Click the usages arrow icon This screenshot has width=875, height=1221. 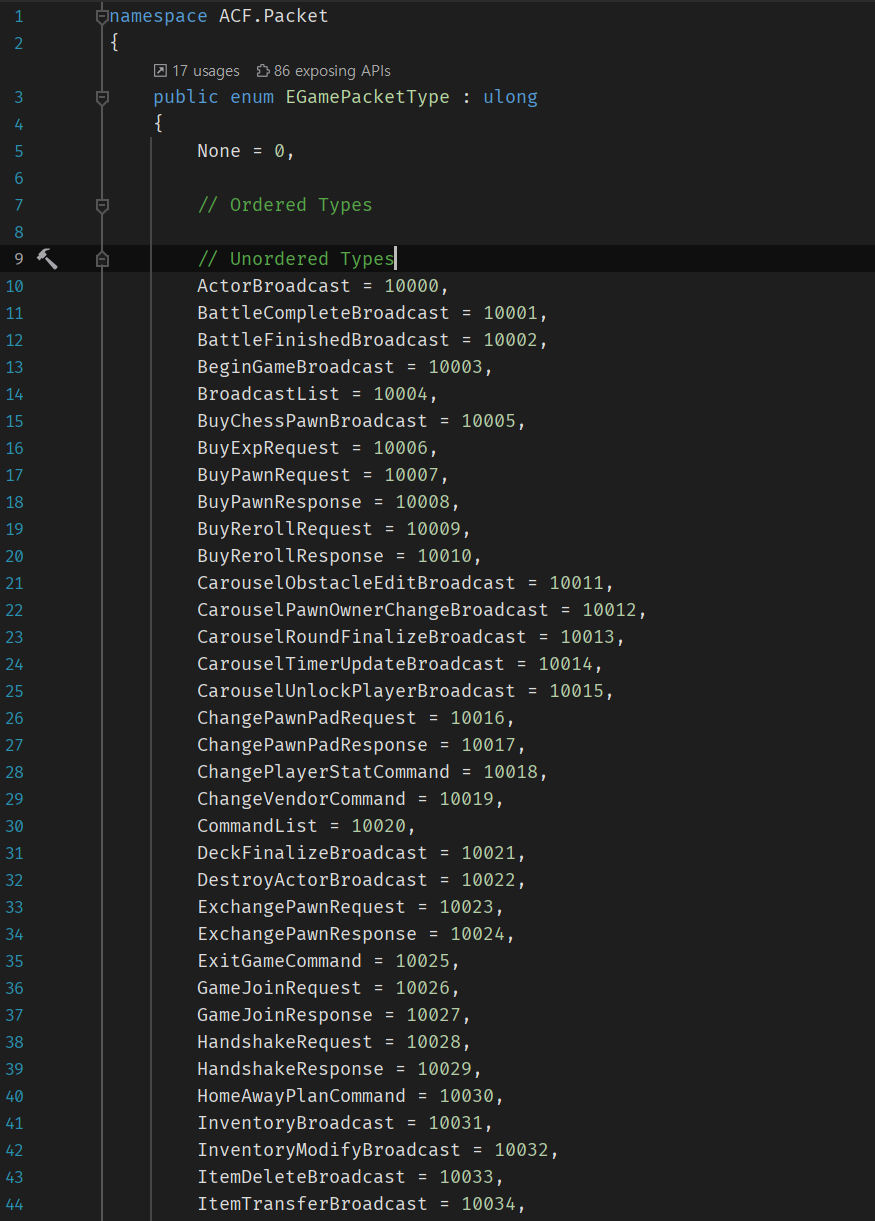point(160,71)
